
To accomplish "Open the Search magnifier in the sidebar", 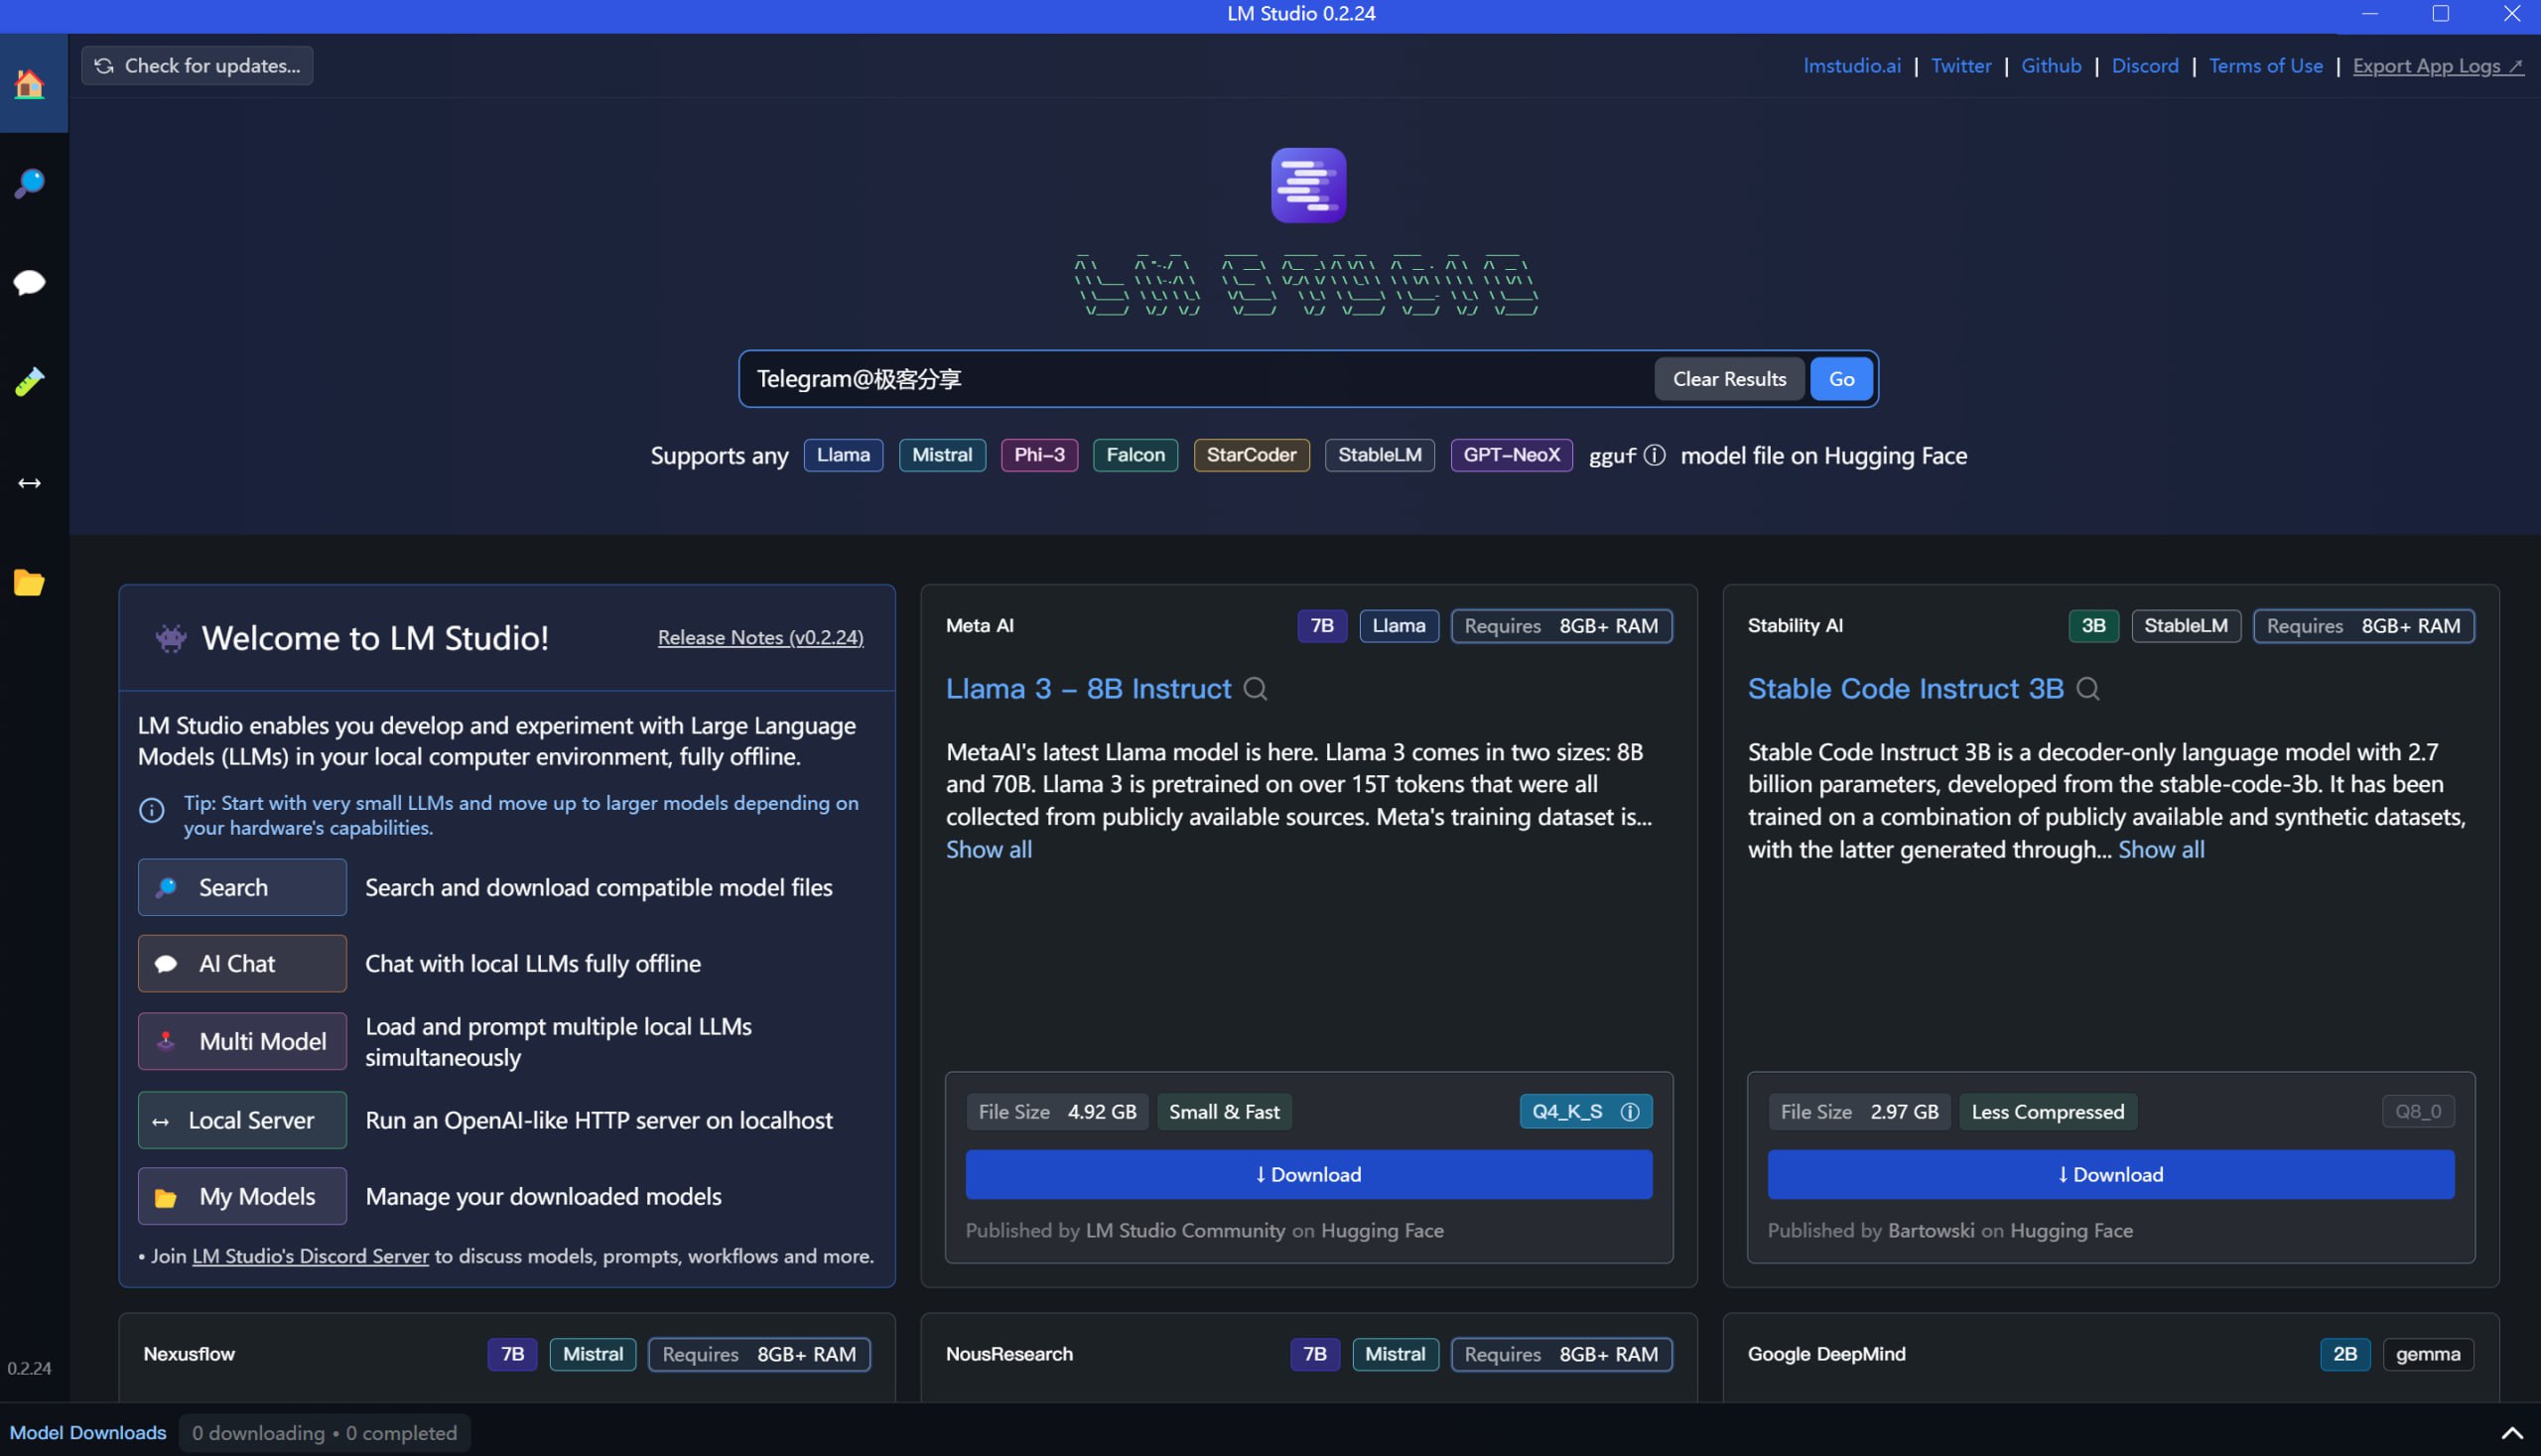I will (x=30, y=183).
